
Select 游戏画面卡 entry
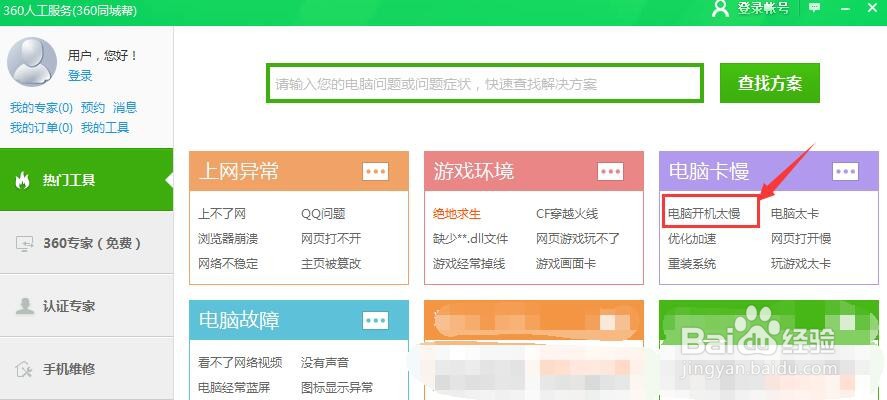coord(566,264)
